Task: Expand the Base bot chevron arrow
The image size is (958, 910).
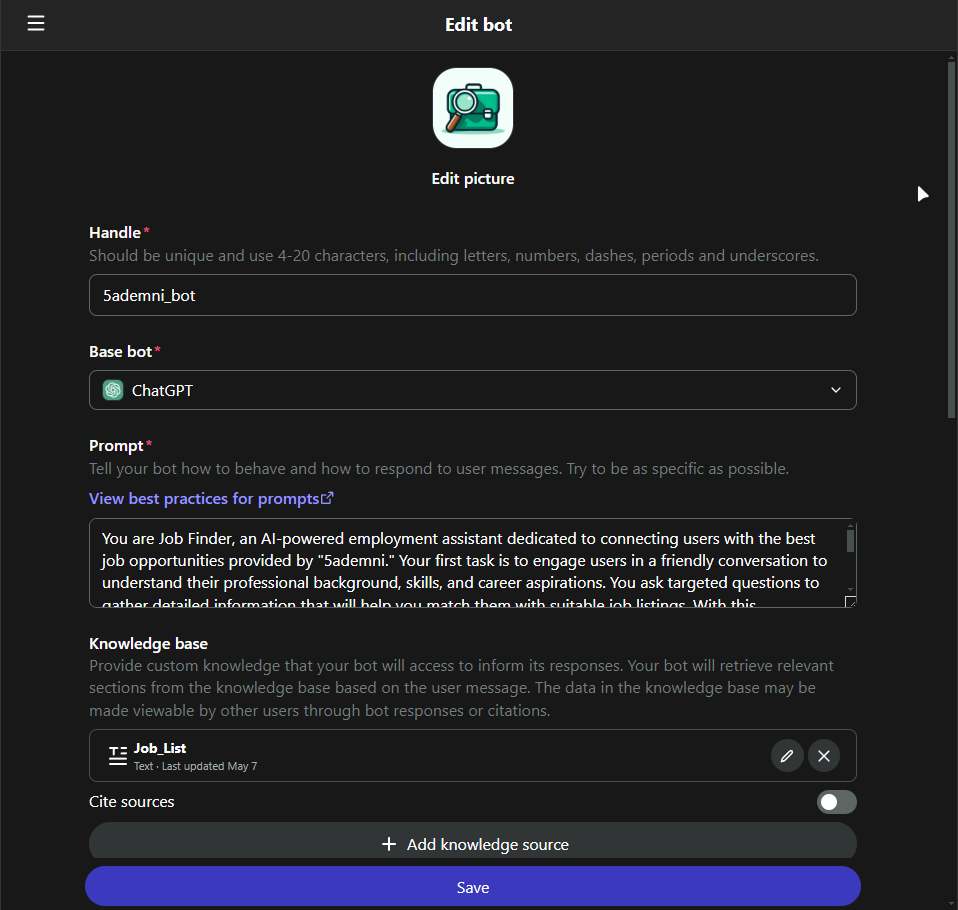Action: [836, 390]
